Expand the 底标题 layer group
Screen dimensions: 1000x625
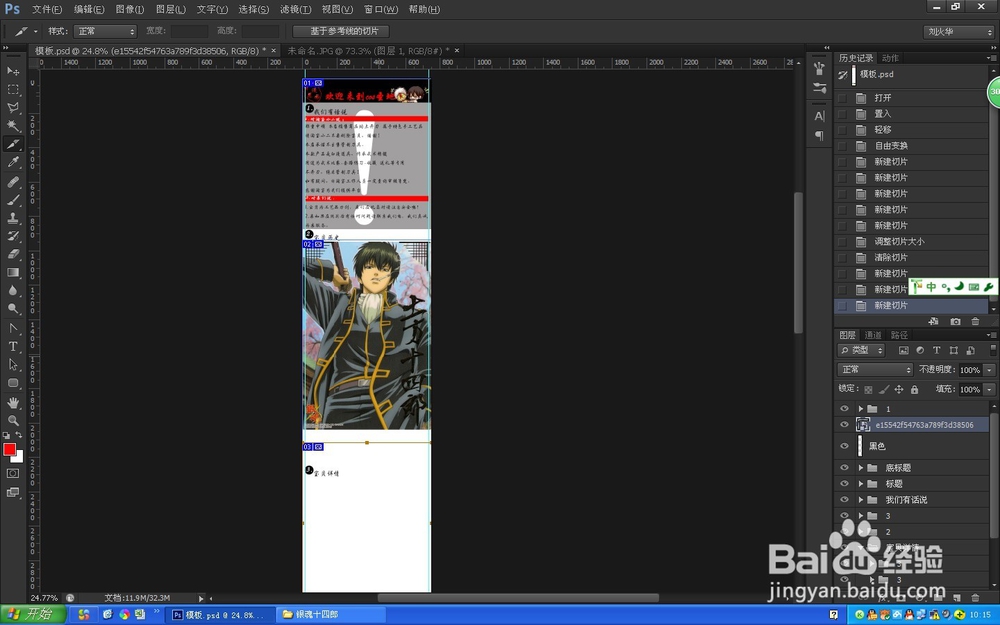[860, 467]
